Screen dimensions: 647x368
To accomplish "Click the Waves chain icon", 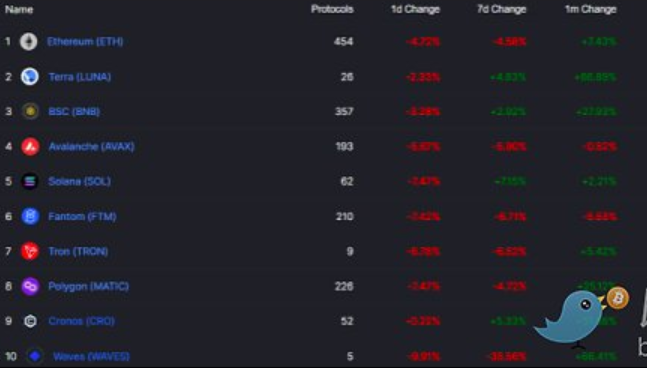I will (35, 356).
